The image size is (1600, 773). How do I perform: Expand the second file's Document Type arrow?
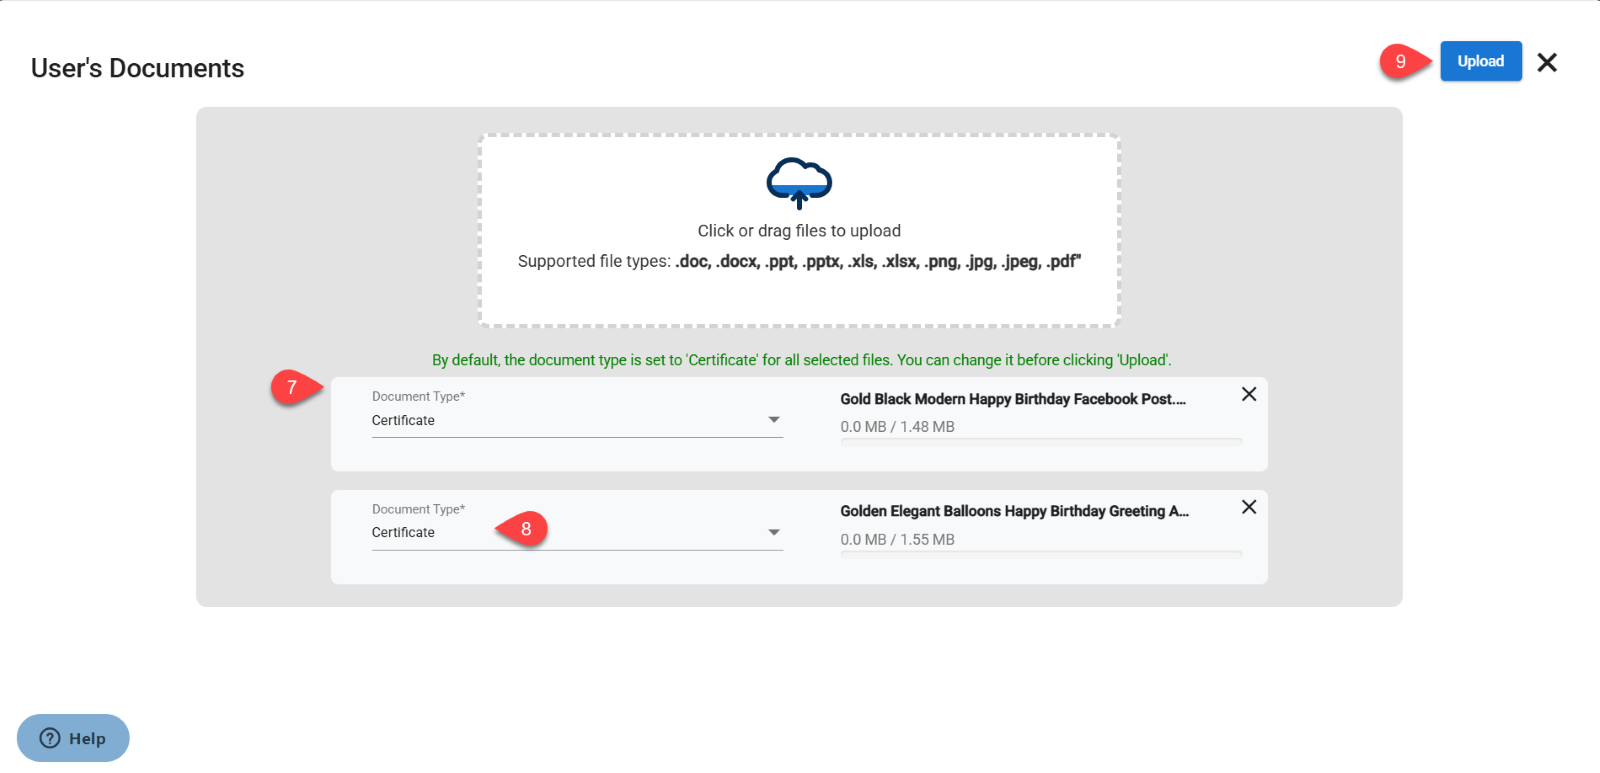pyautogui.click(x=774, y=532)
